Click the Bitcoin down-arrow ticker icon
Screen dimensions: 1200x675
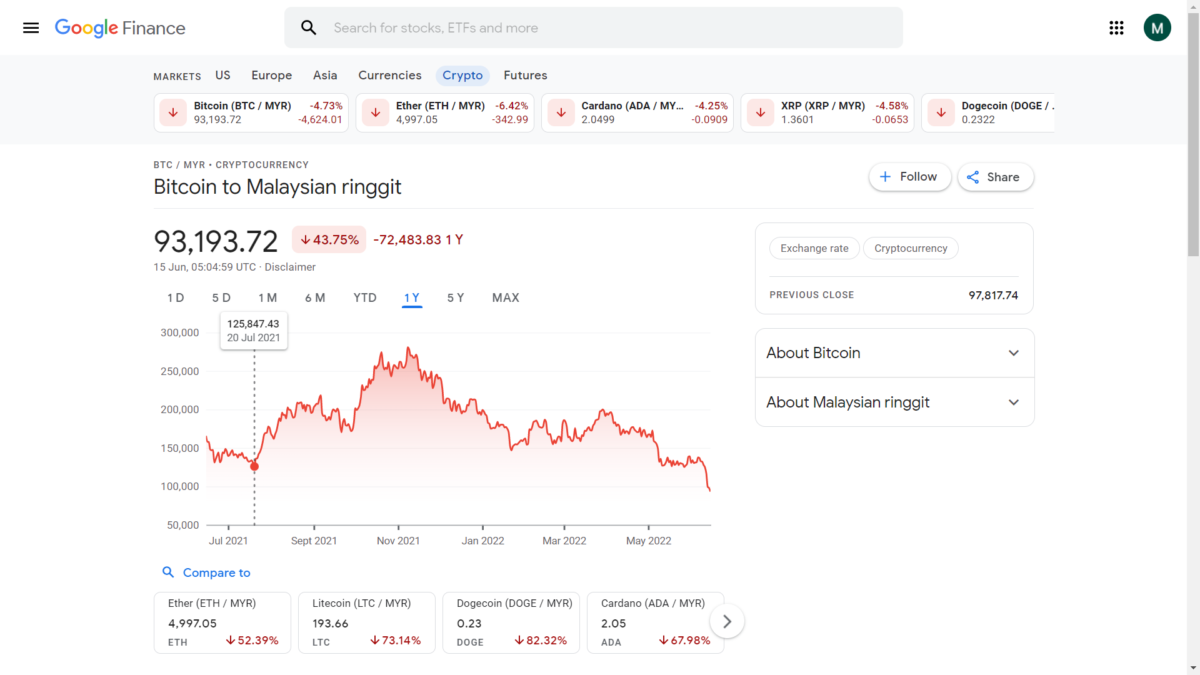pyautogui.click(x=173, y=113)
